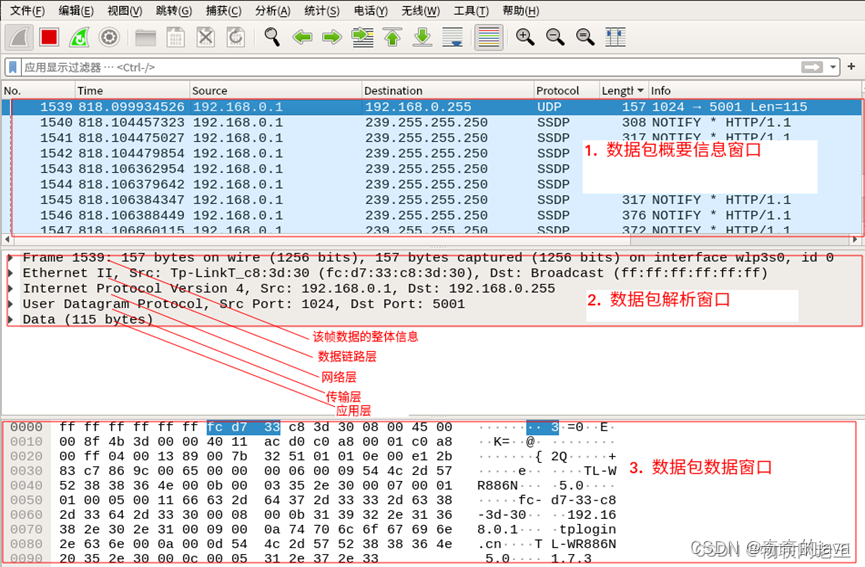Expand the User Datagram Protocol node
Screen dimensions: 865x567
[x=10, y=304]
